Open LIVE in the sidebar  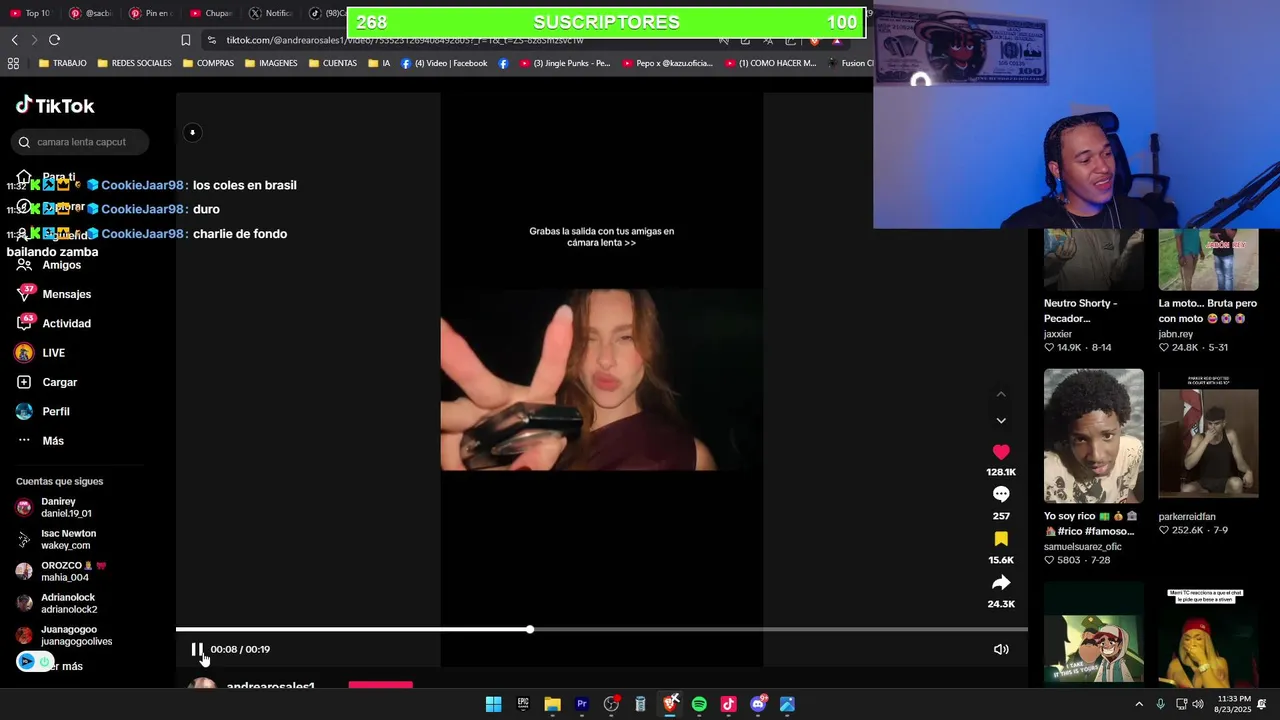[41, 353]
